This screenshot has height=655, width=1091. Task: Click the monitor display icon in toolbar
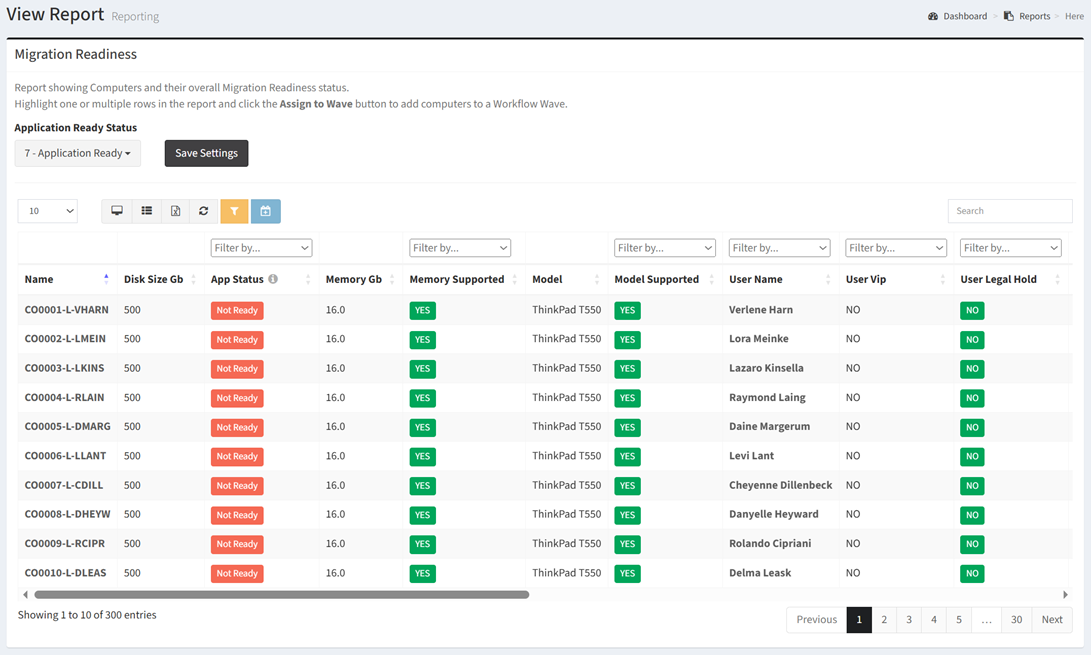(x=117, y=211)
